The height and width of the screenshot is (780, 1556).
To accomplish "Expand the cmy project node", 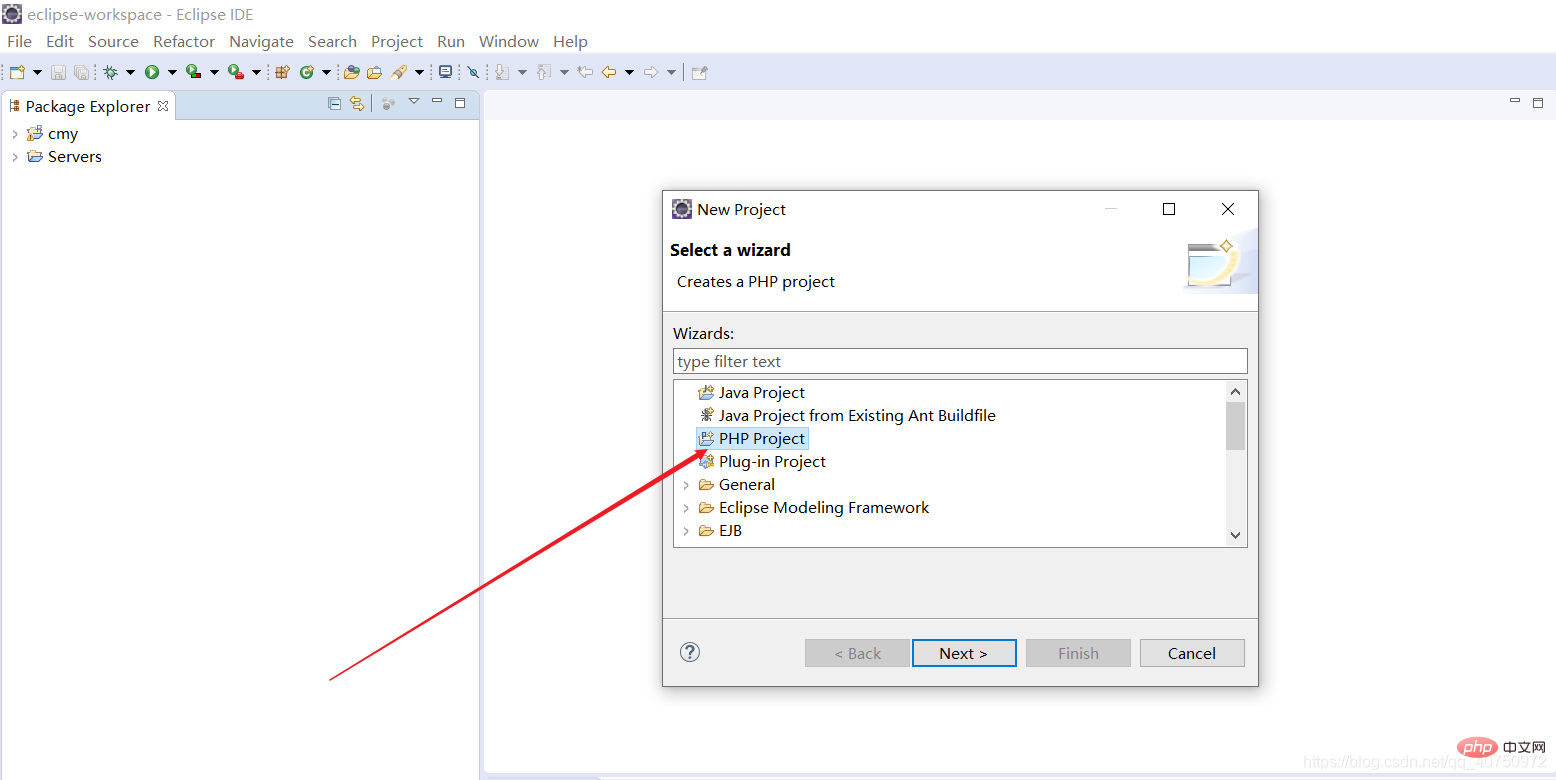I will [x=14, y=134].
